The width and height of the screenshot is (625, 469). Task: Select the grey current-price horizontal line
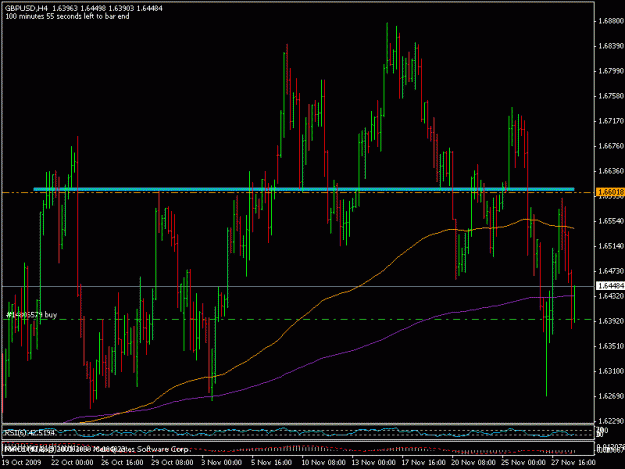point(298,287)
